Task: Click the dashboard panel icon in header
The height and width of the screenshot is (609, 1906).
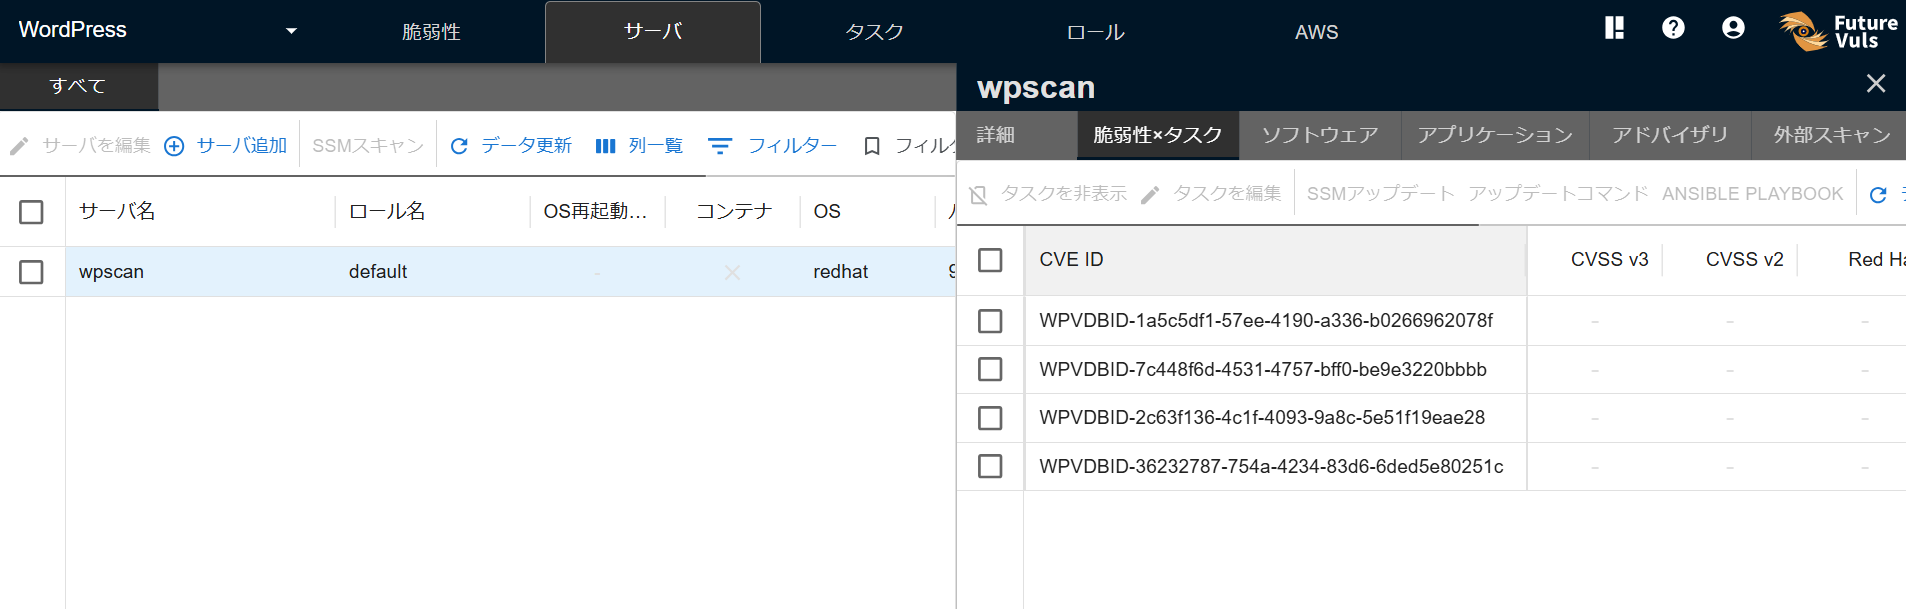Action: pos(1614,28)
